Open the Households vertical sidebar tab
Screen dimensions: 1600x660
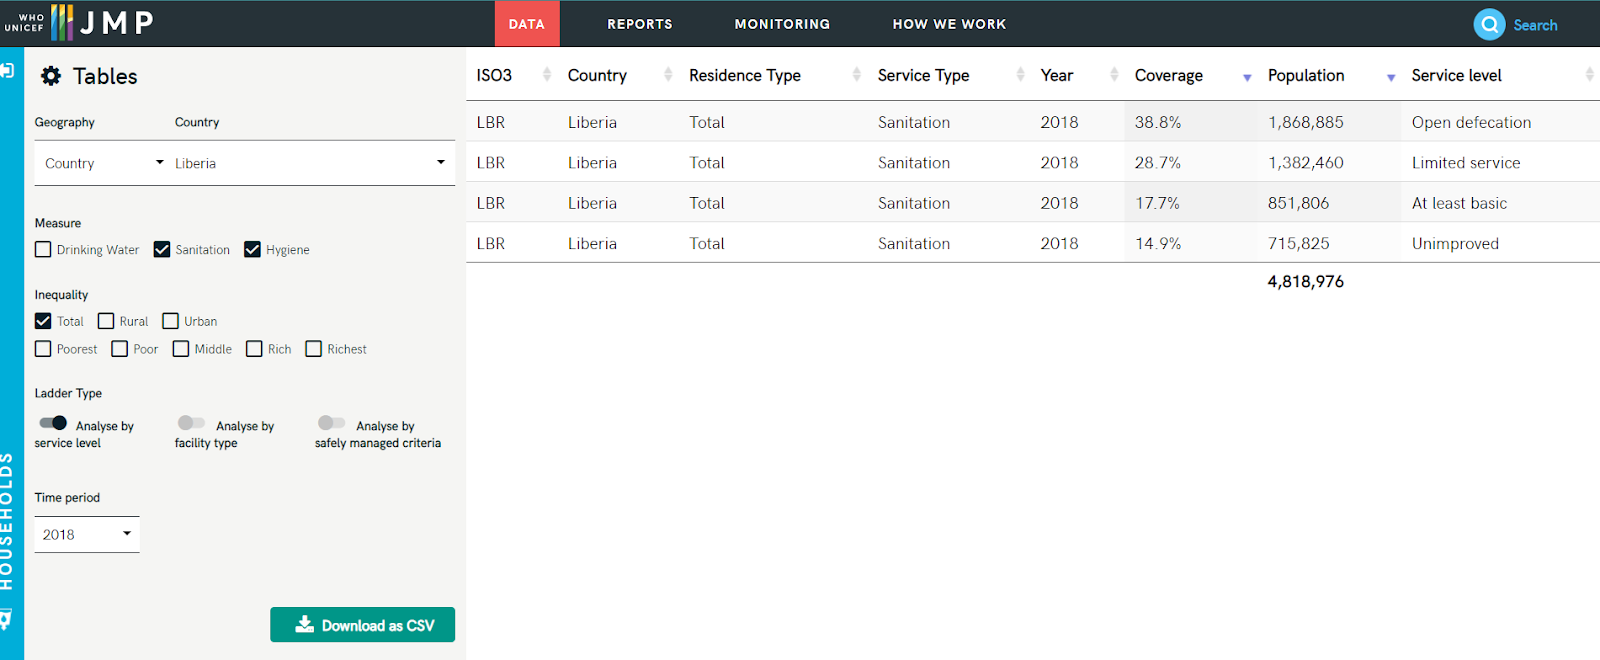8,521
